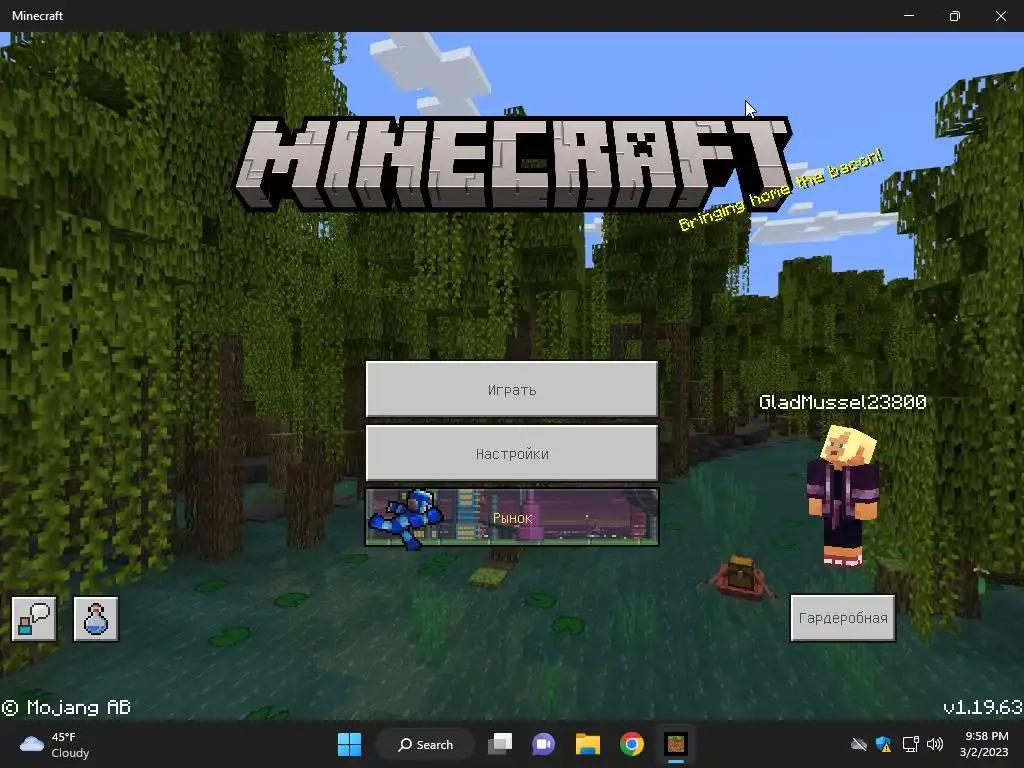
Task: Click the taskbar Search box
Action: (425, 744)
